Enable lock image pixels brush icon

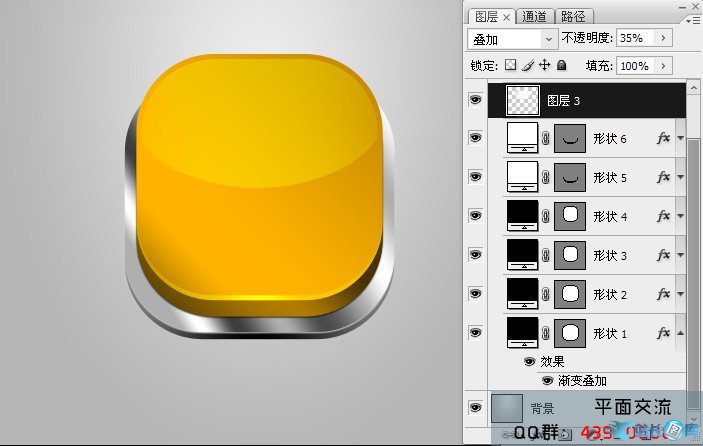[x=528, y=65]
